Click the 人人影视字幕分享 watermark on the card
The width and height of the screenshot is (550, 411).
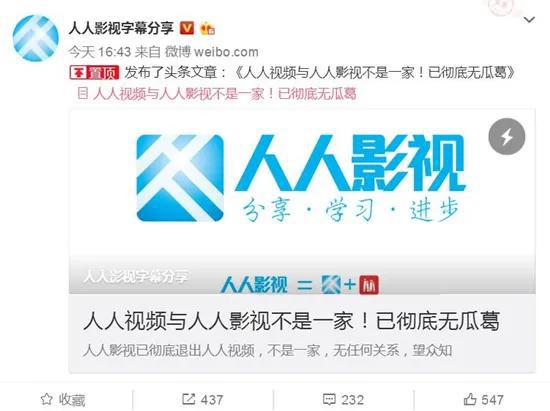click(x=136, y=277)
